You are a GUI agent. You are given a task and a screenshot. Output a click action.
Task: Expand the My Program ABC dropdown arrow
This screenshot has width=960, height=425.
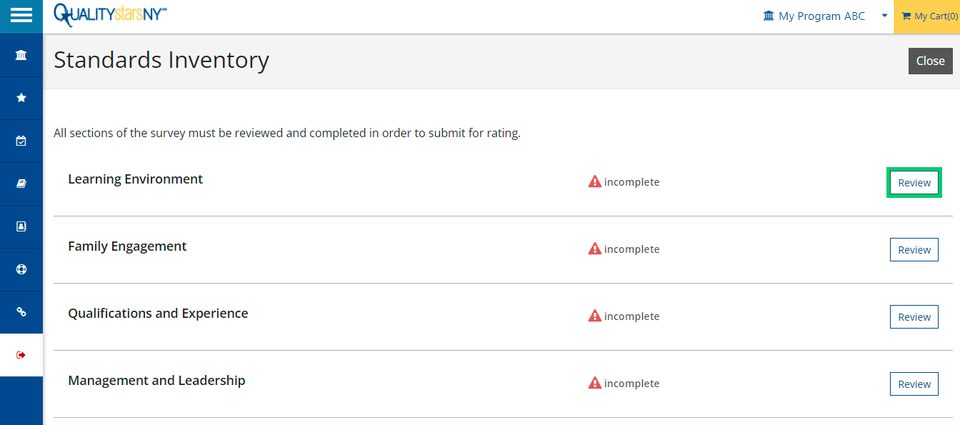pos(884,16)
